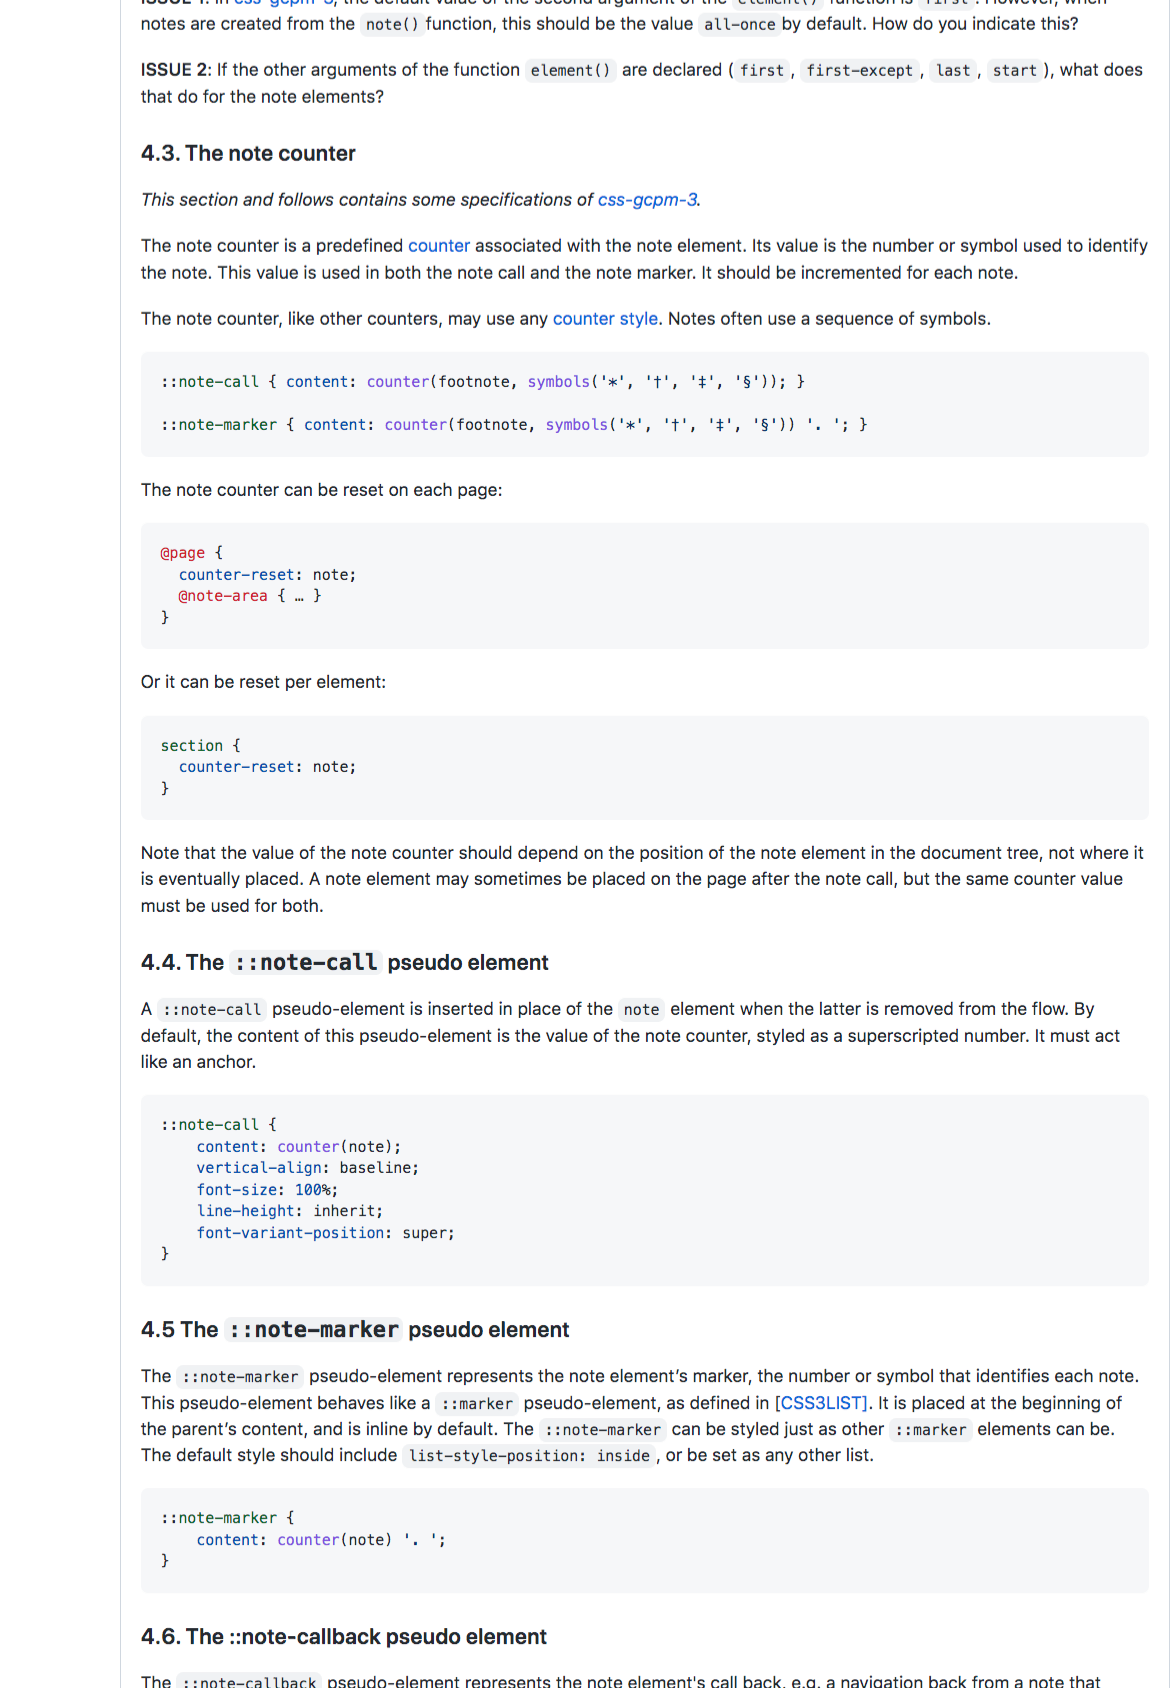Click the "section {" line in the code block

[200, 746]
